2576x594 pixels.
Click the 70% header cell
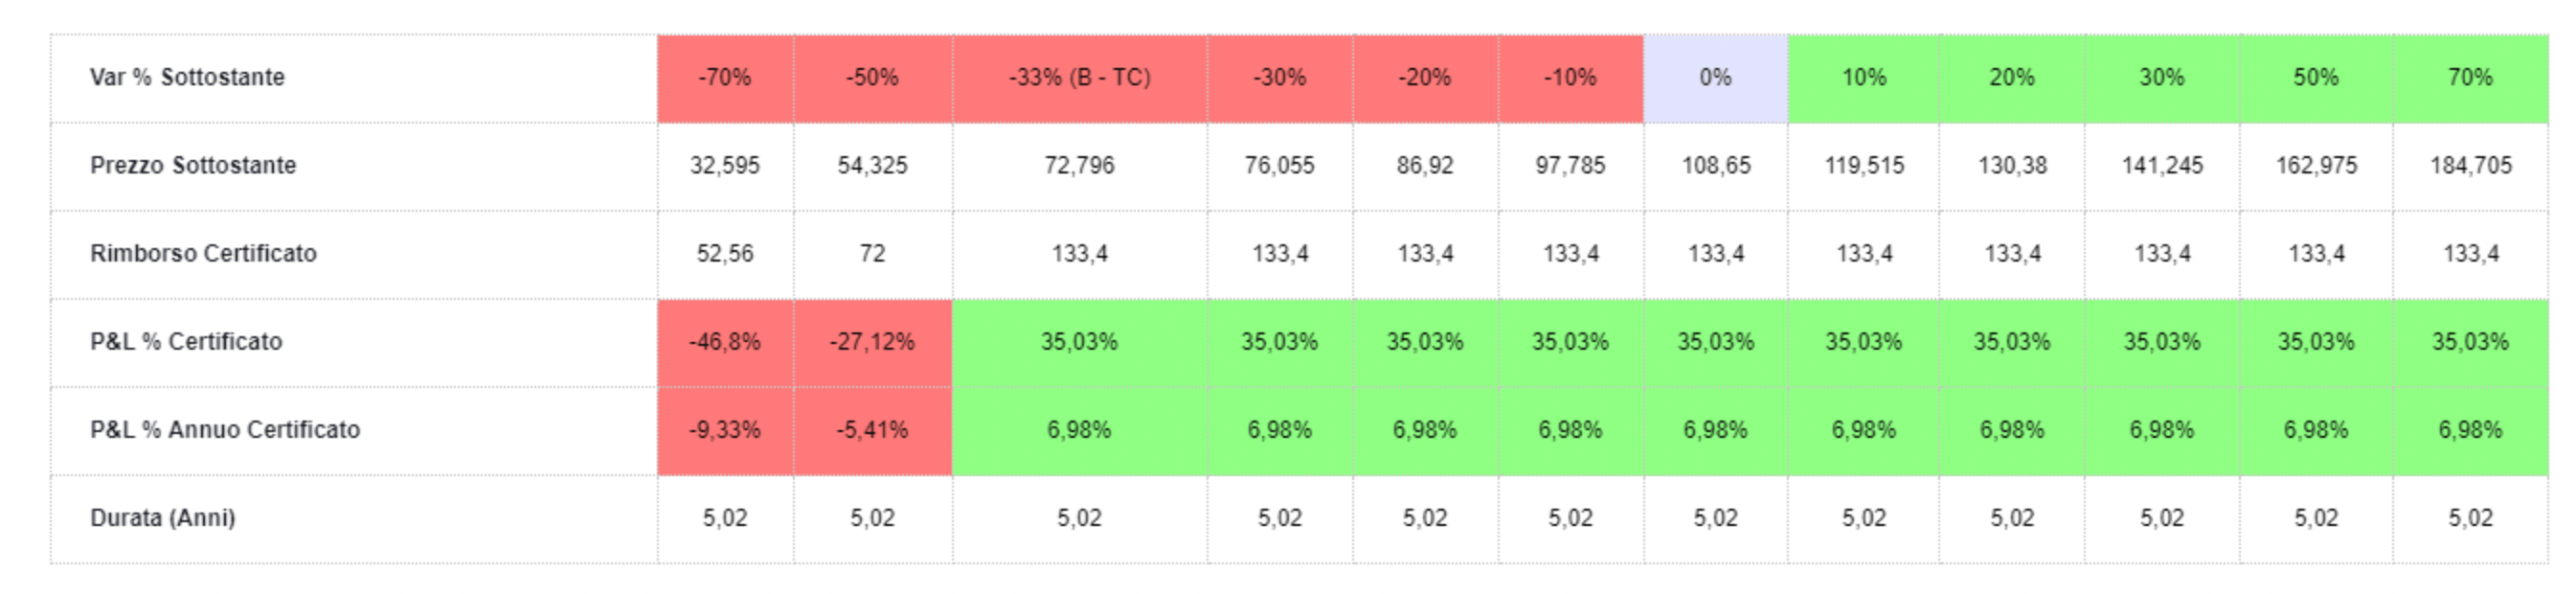tap(2469, 78)
